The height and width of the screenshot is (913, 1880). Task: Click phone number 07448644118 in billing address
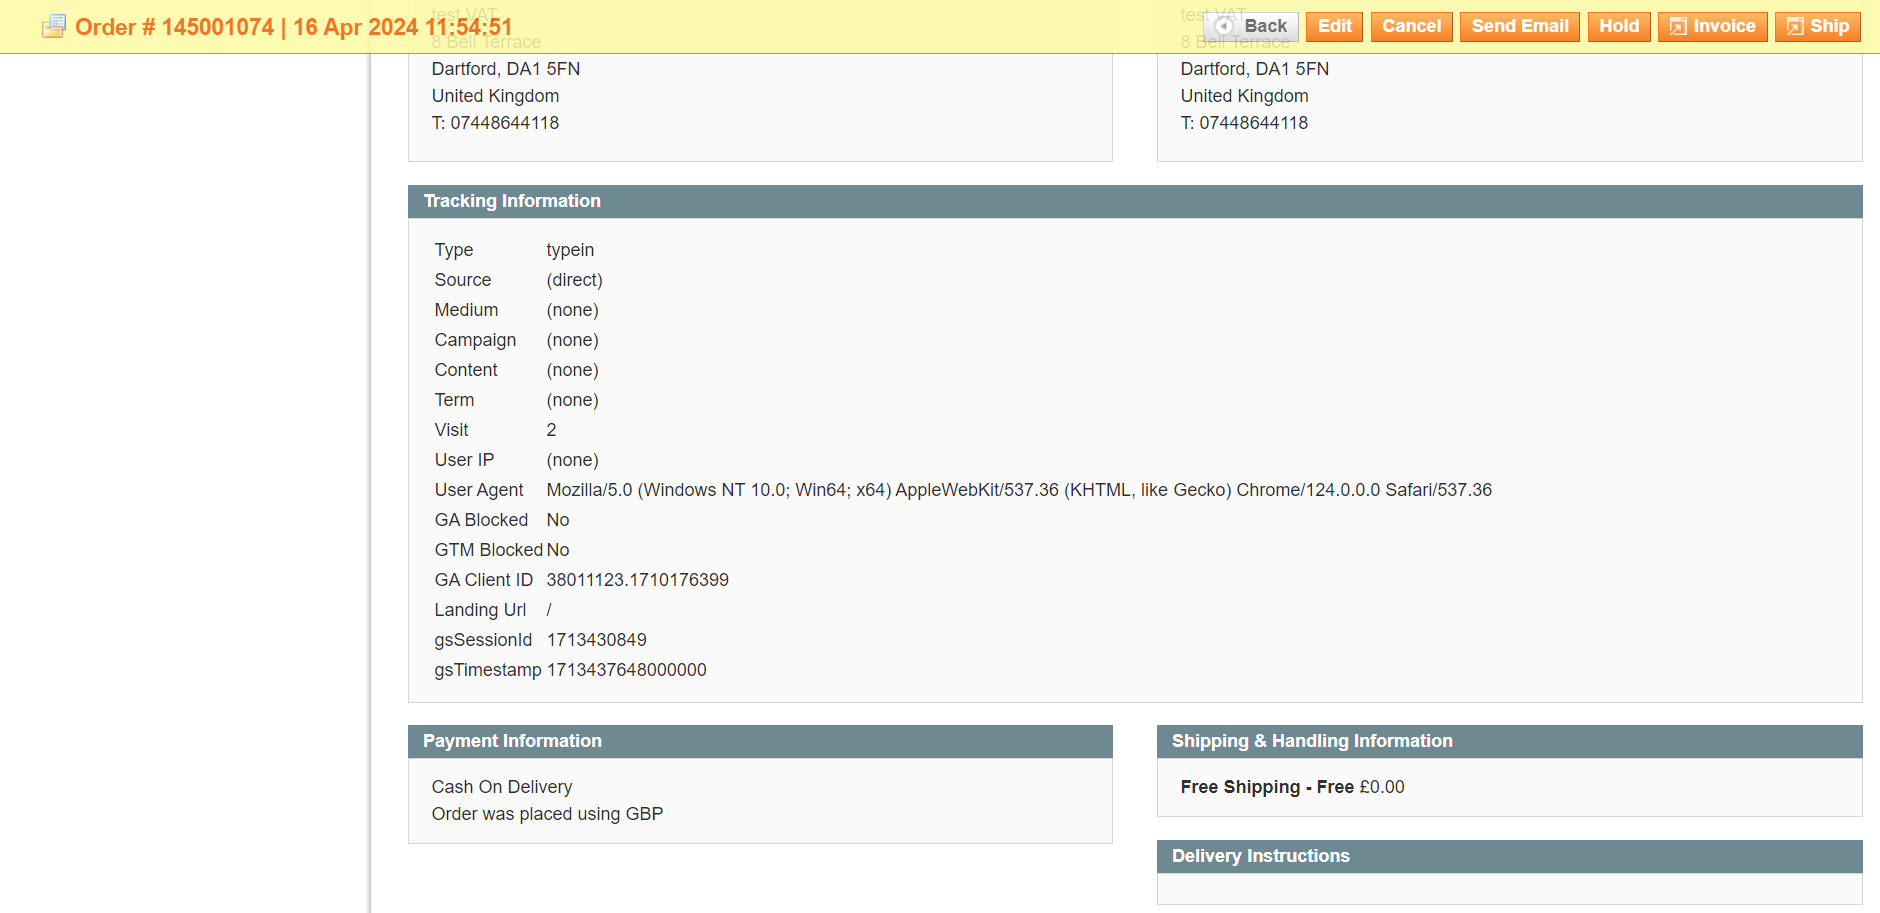pyautogui.click(x=495, y=122)
